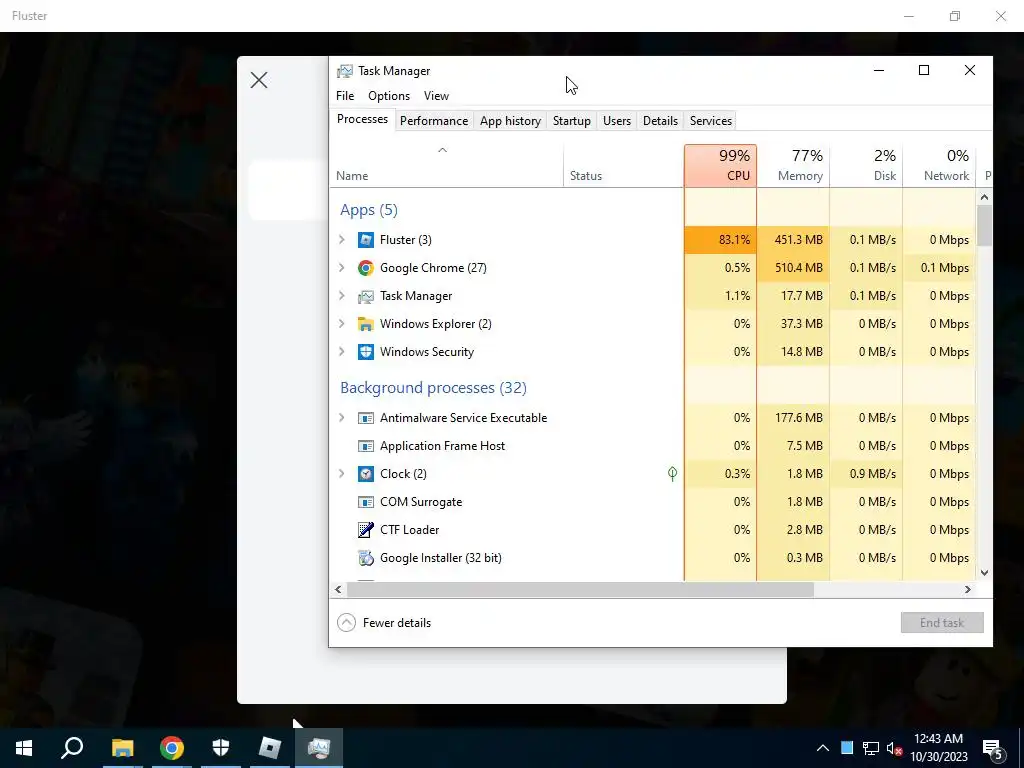Click the Google Installer (32 bit) icon

coord(366,558)
